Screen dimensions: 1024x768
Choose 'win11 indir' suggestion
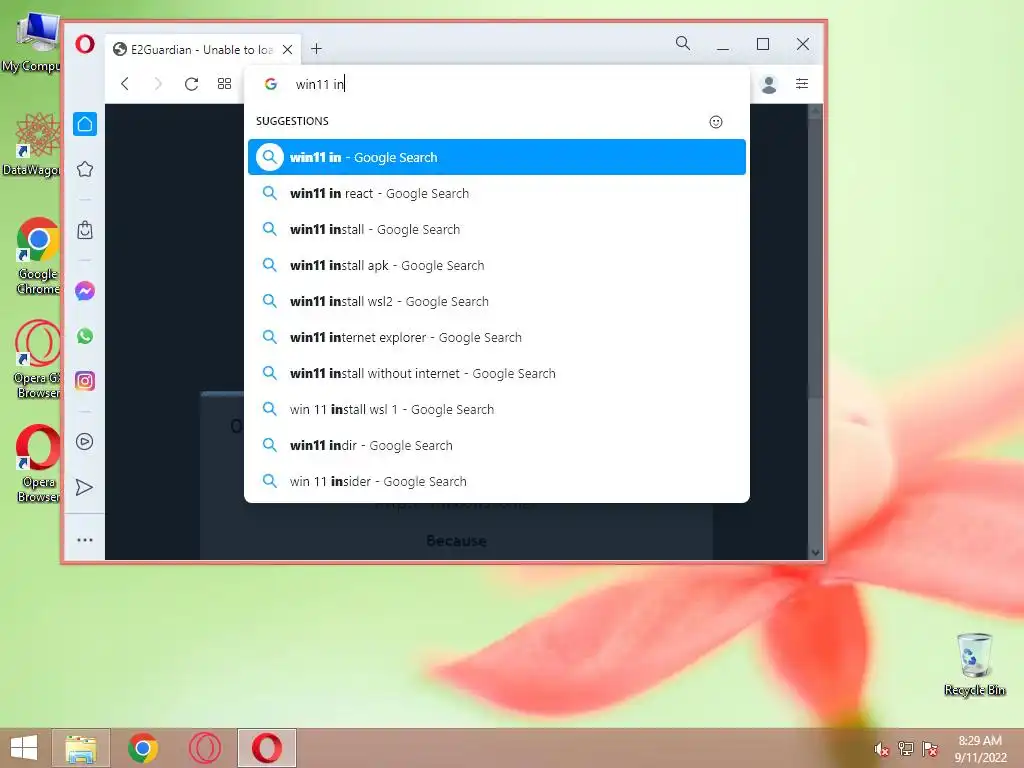[496, 445]
